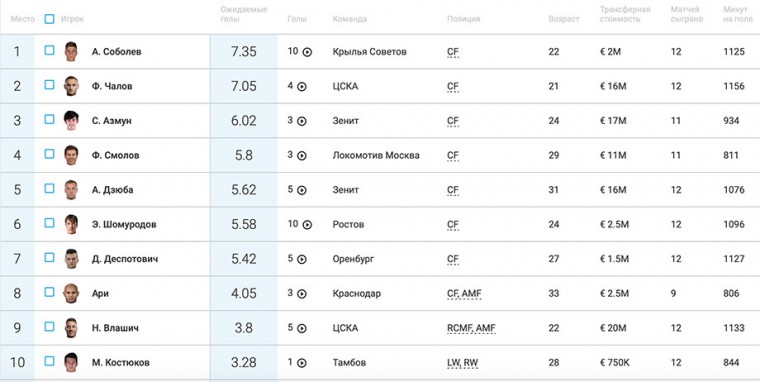
Task: Play А. Дзюба goal clips
Action: coord(301,190)
